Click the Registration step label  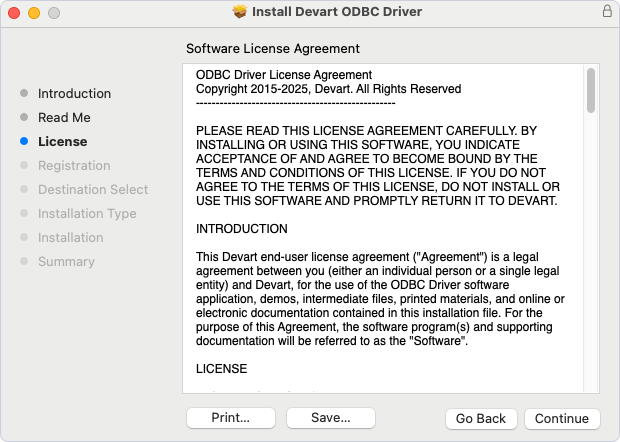[x=74, y=165]
